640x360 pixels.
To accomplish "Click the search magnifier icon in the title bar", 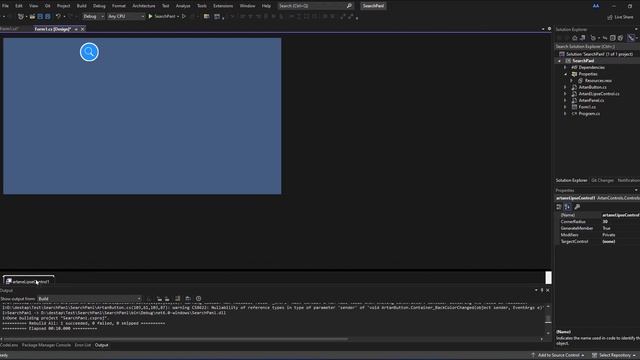I will [x=349, y=6].
